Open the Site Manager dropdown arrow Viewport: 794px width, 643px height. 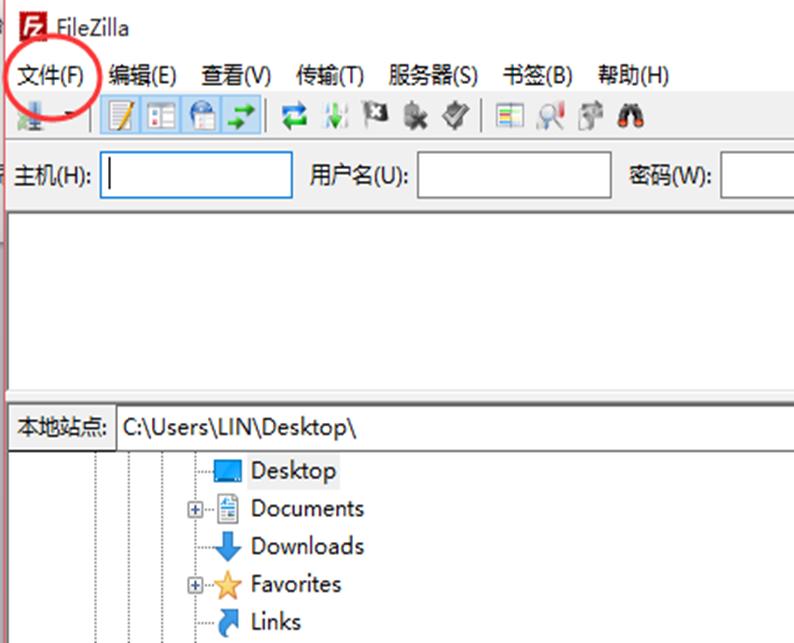[69, 115]
